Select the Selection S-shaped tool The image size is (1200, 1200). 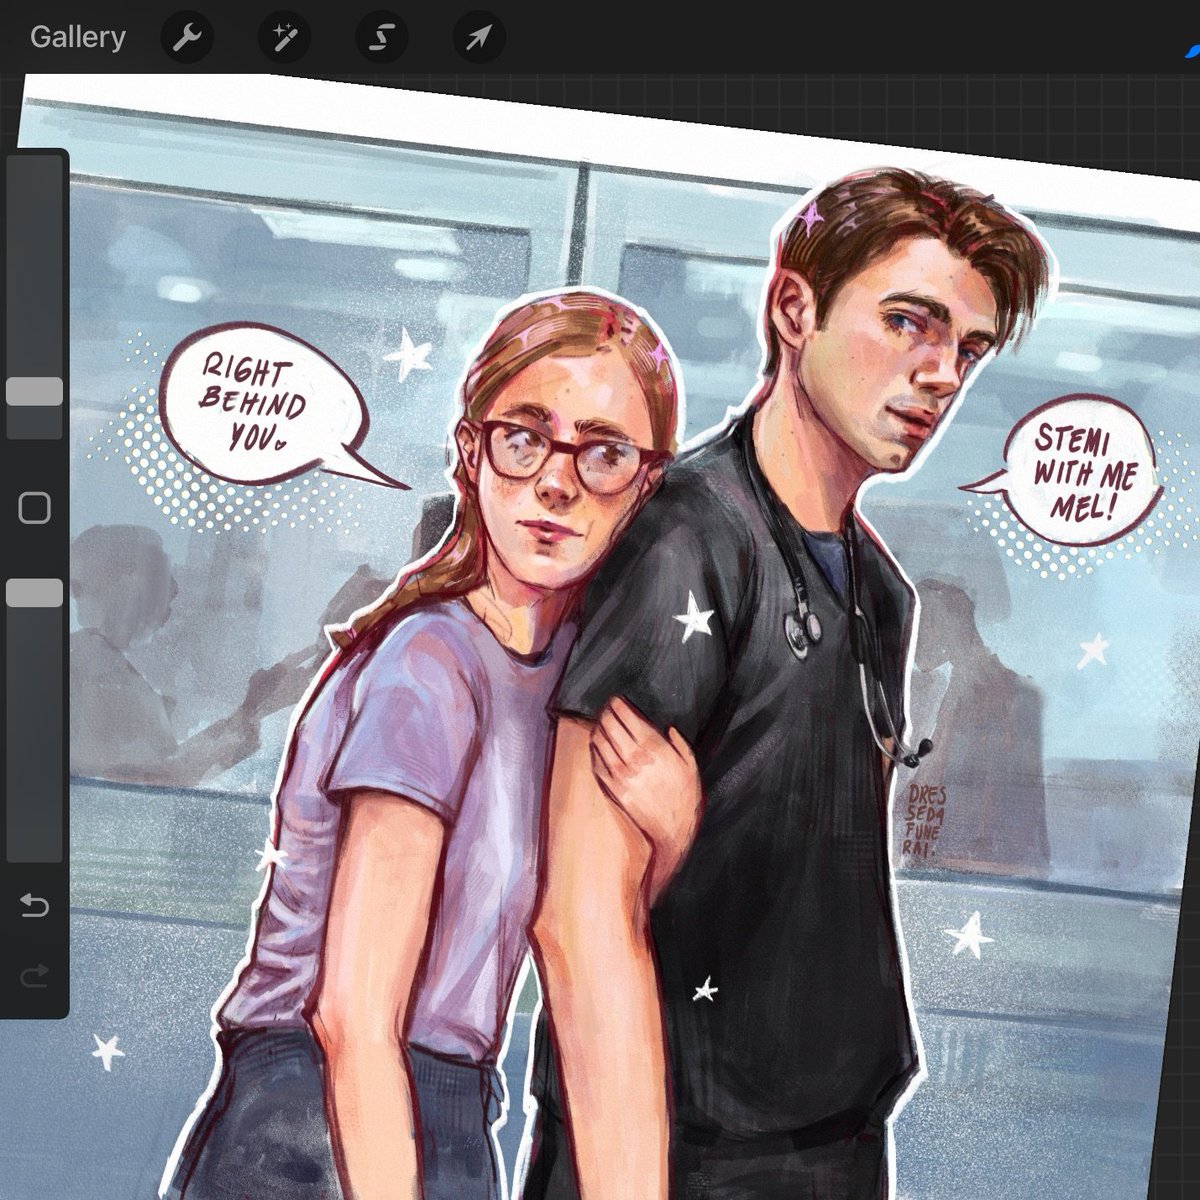(x=381, y=38)
